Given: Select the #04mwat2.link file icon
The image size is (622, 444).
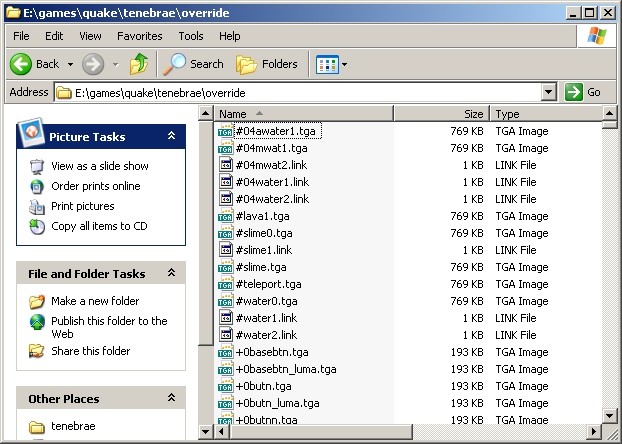Looking at the screenshot, I should pyautogui.click(x=226, y=165).
